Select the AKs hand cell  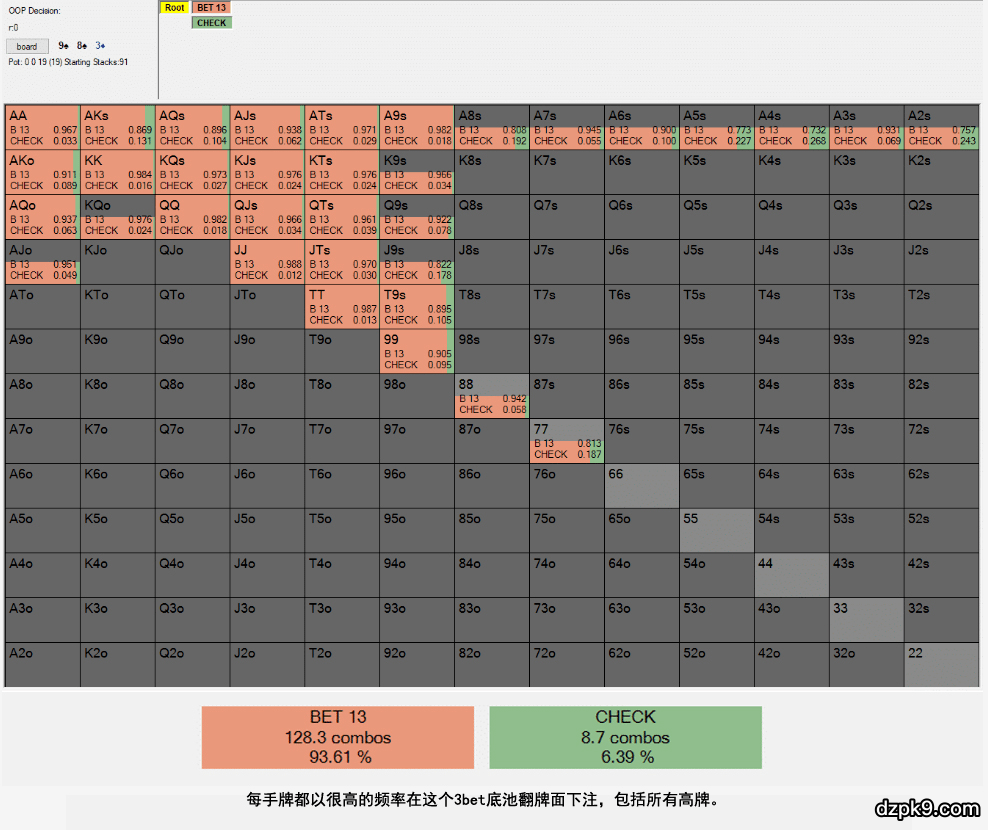pyautogui.click(x=117, y=127)
